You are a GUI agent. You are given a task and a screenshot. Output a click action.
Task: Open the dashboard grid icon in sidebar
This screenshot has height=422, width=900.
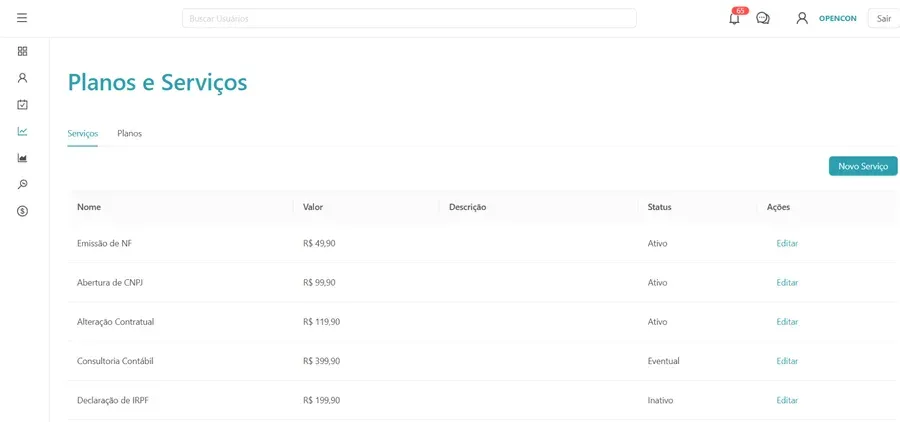click(22, 51)
